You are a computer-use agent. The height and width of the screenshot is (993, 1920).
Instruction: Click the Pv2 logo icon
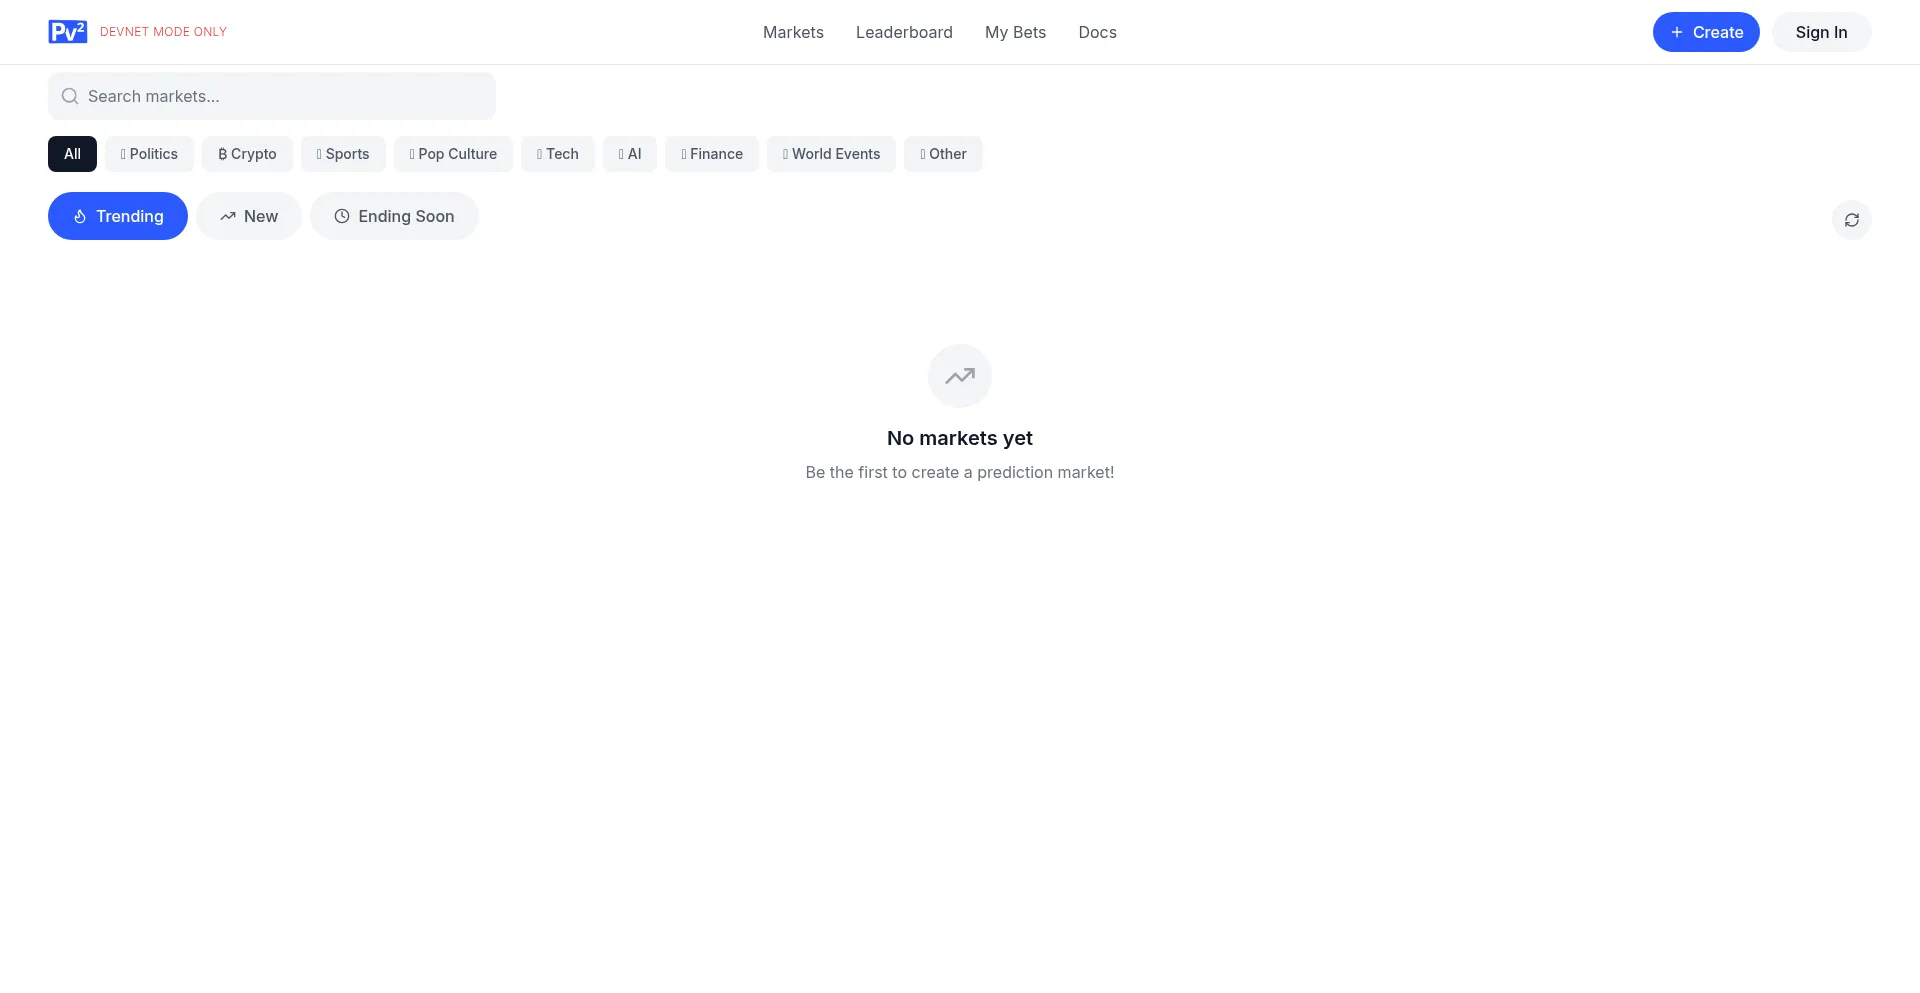pos(67,32)
